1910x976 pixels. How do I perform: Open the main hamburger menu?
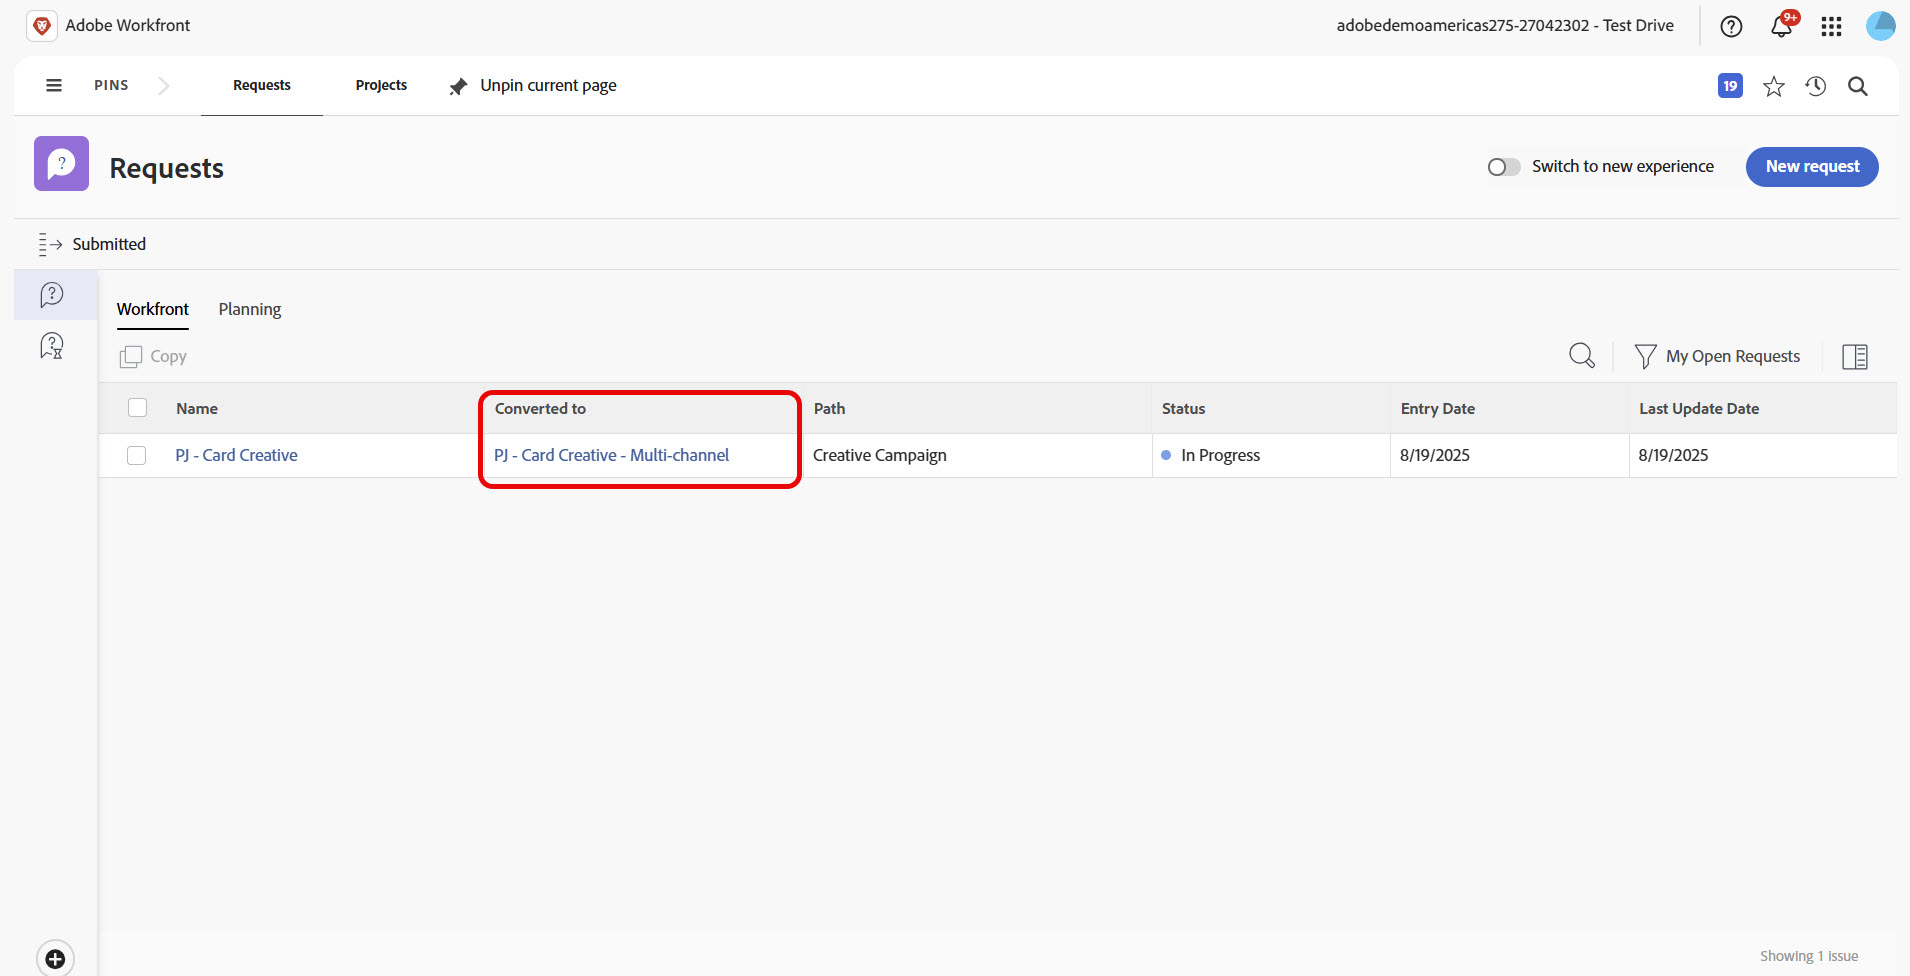[54, 86]
